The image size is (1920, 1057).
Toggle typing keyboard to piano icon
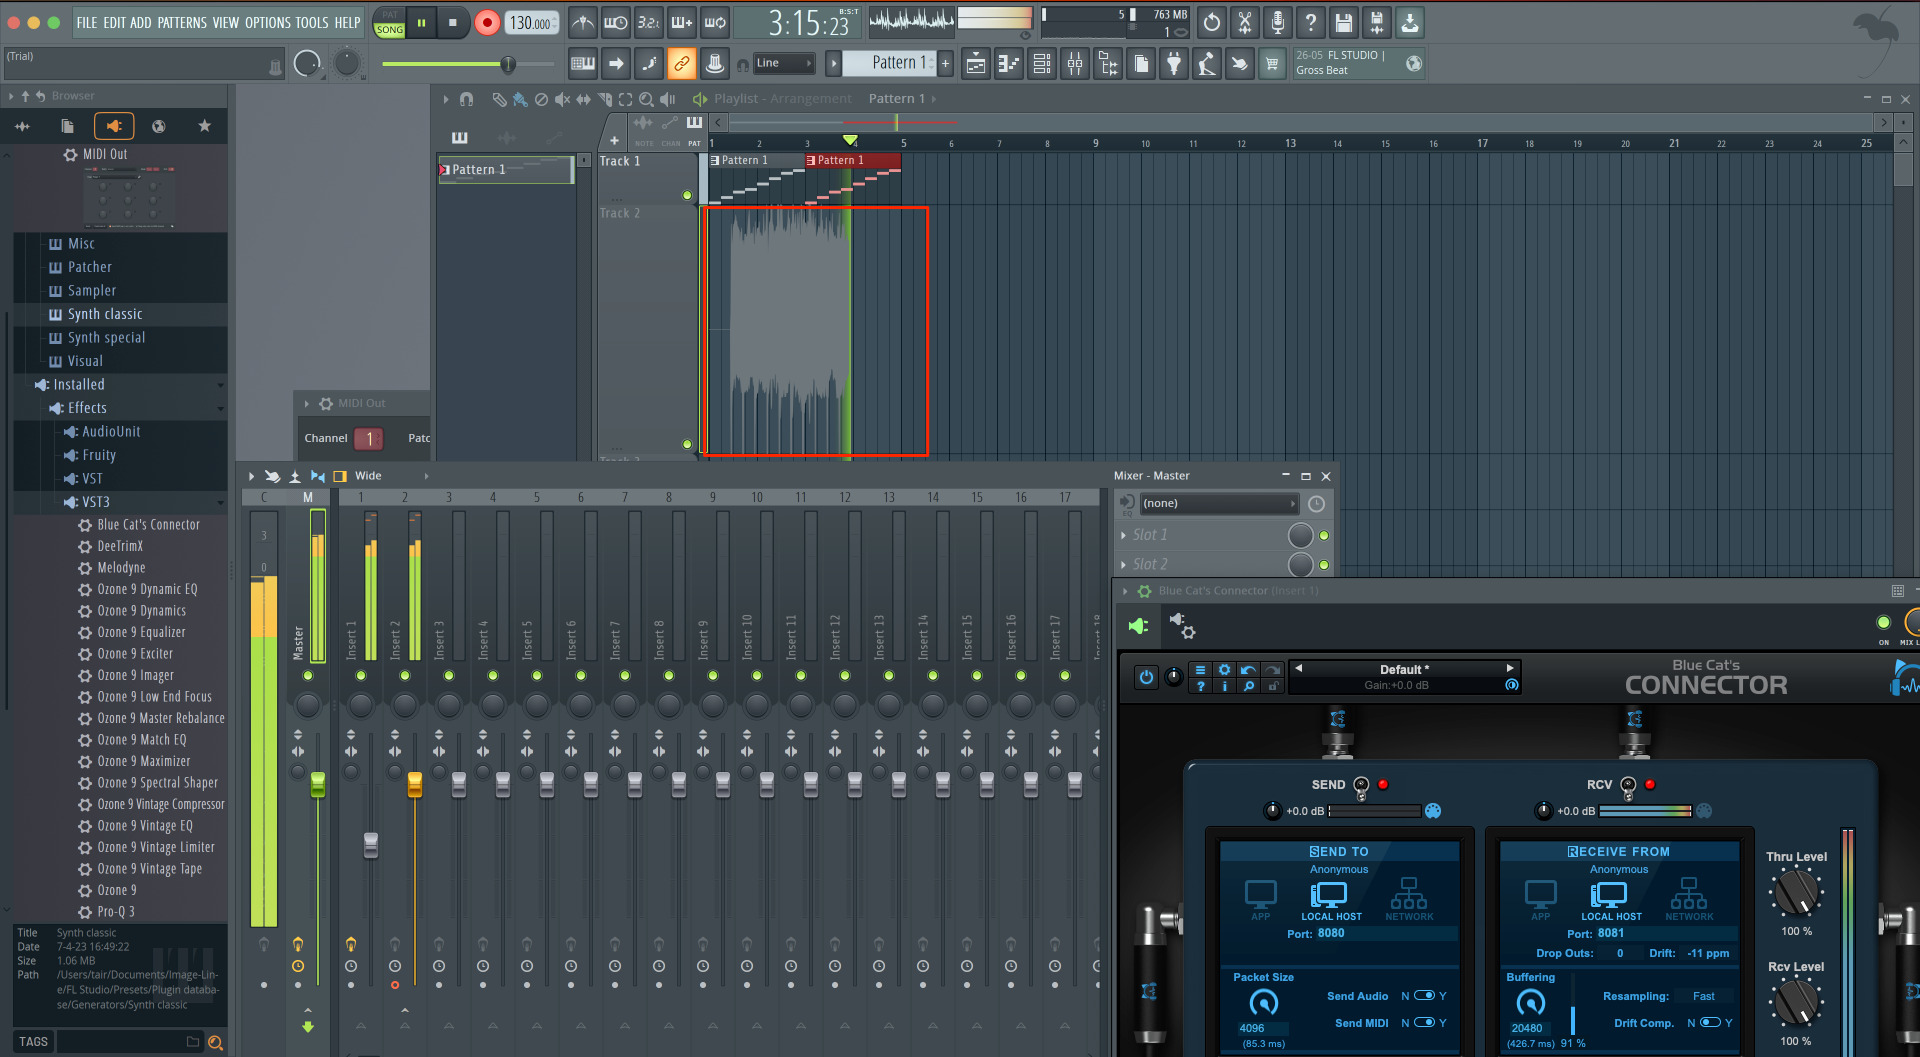[x=583, y=64]
